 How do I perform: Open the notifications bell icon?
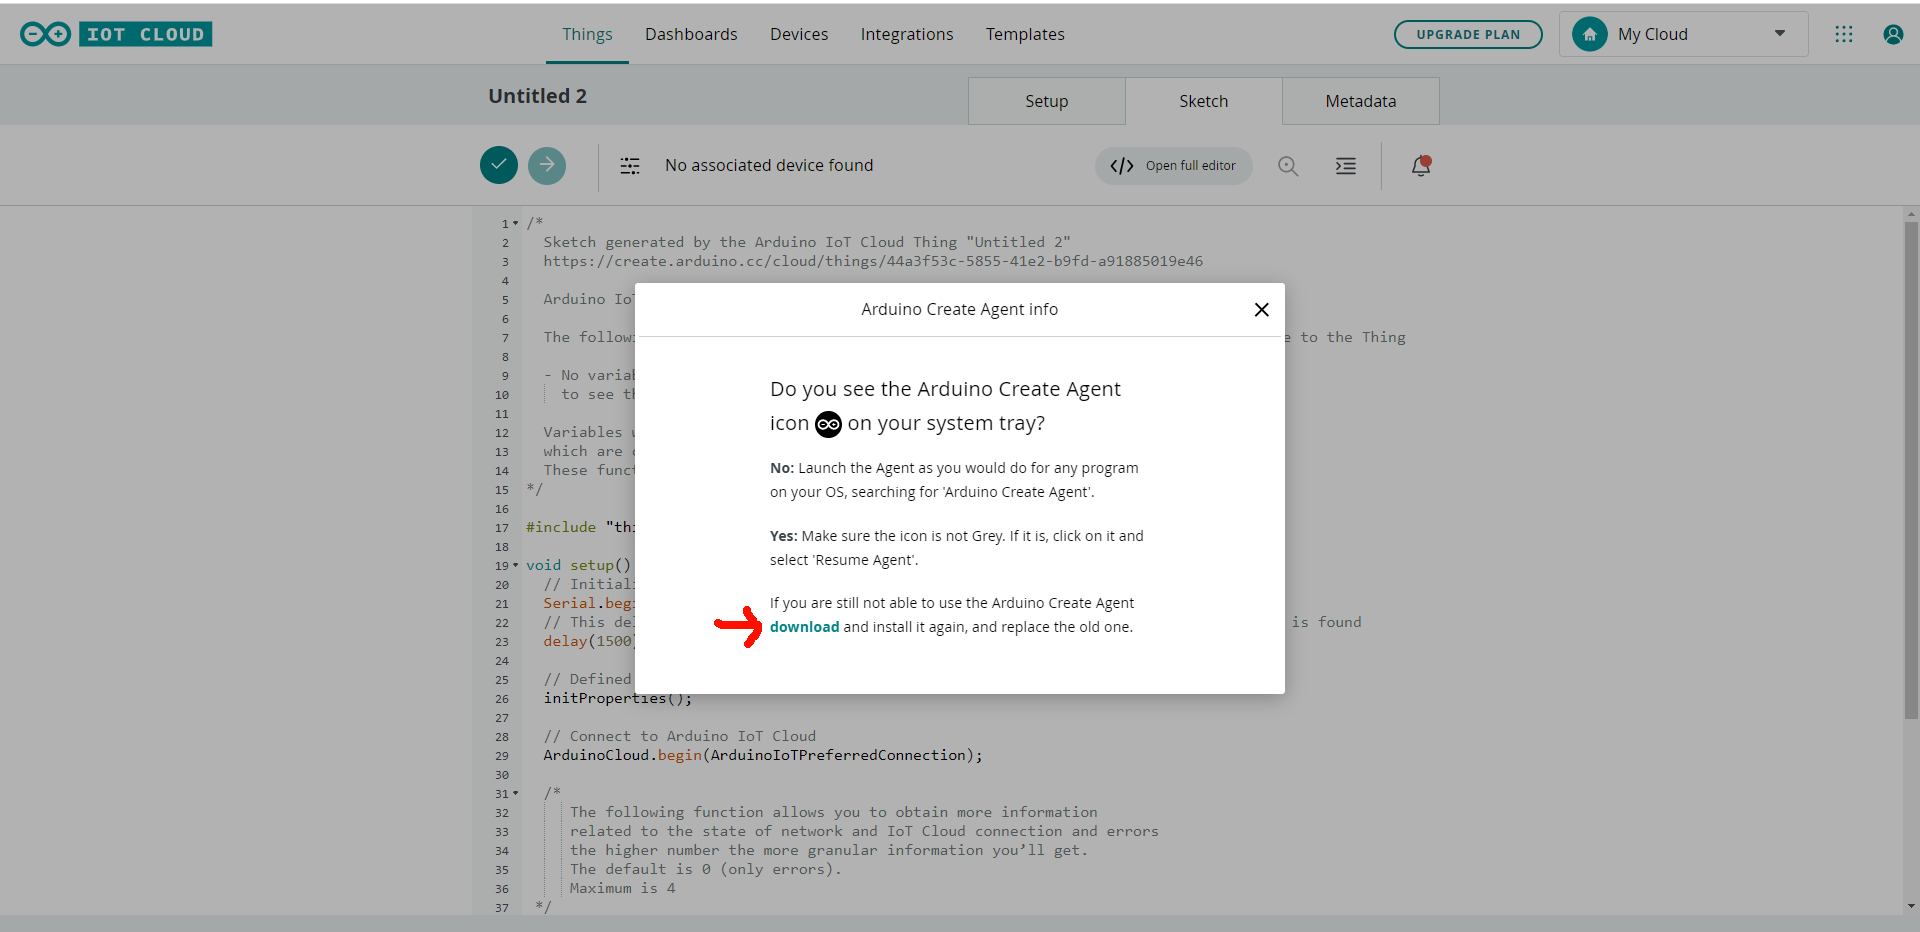(1421, 166)
